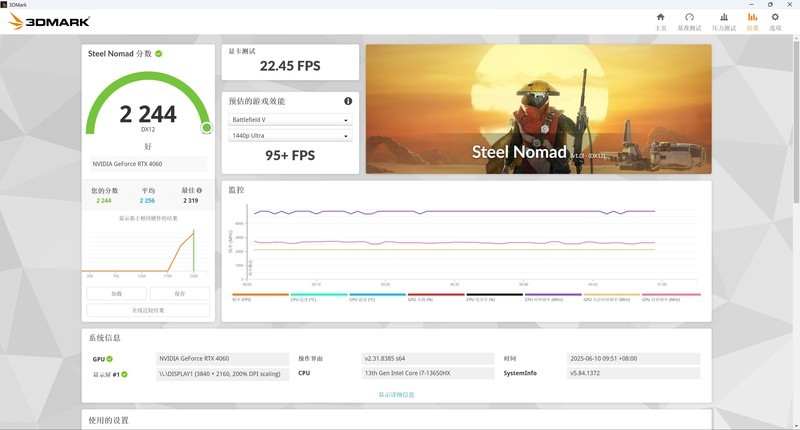
Task: Click the v2.31.8385 s64 version field
Action: [x=428, y=359]
